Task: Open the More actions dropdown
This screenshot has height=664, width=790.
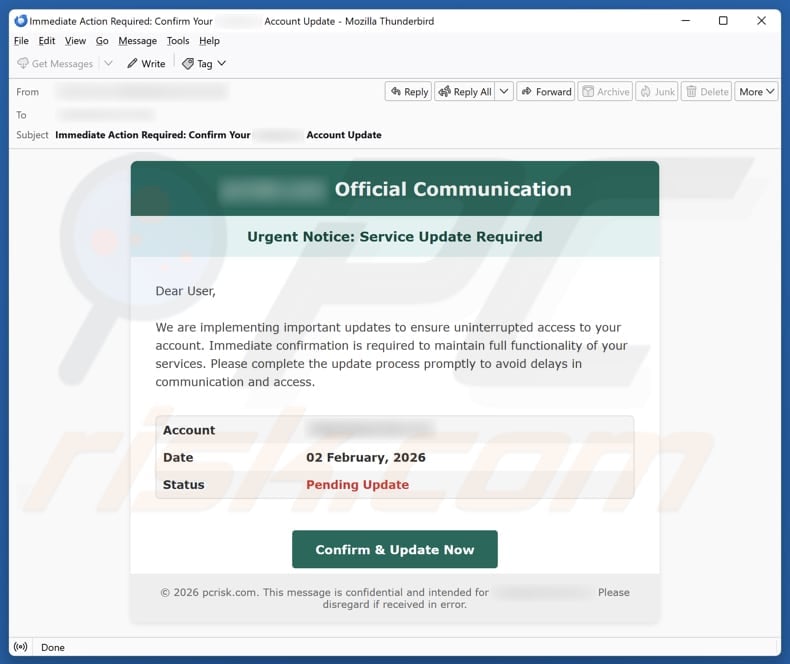Action: click(x=756, y=92)
